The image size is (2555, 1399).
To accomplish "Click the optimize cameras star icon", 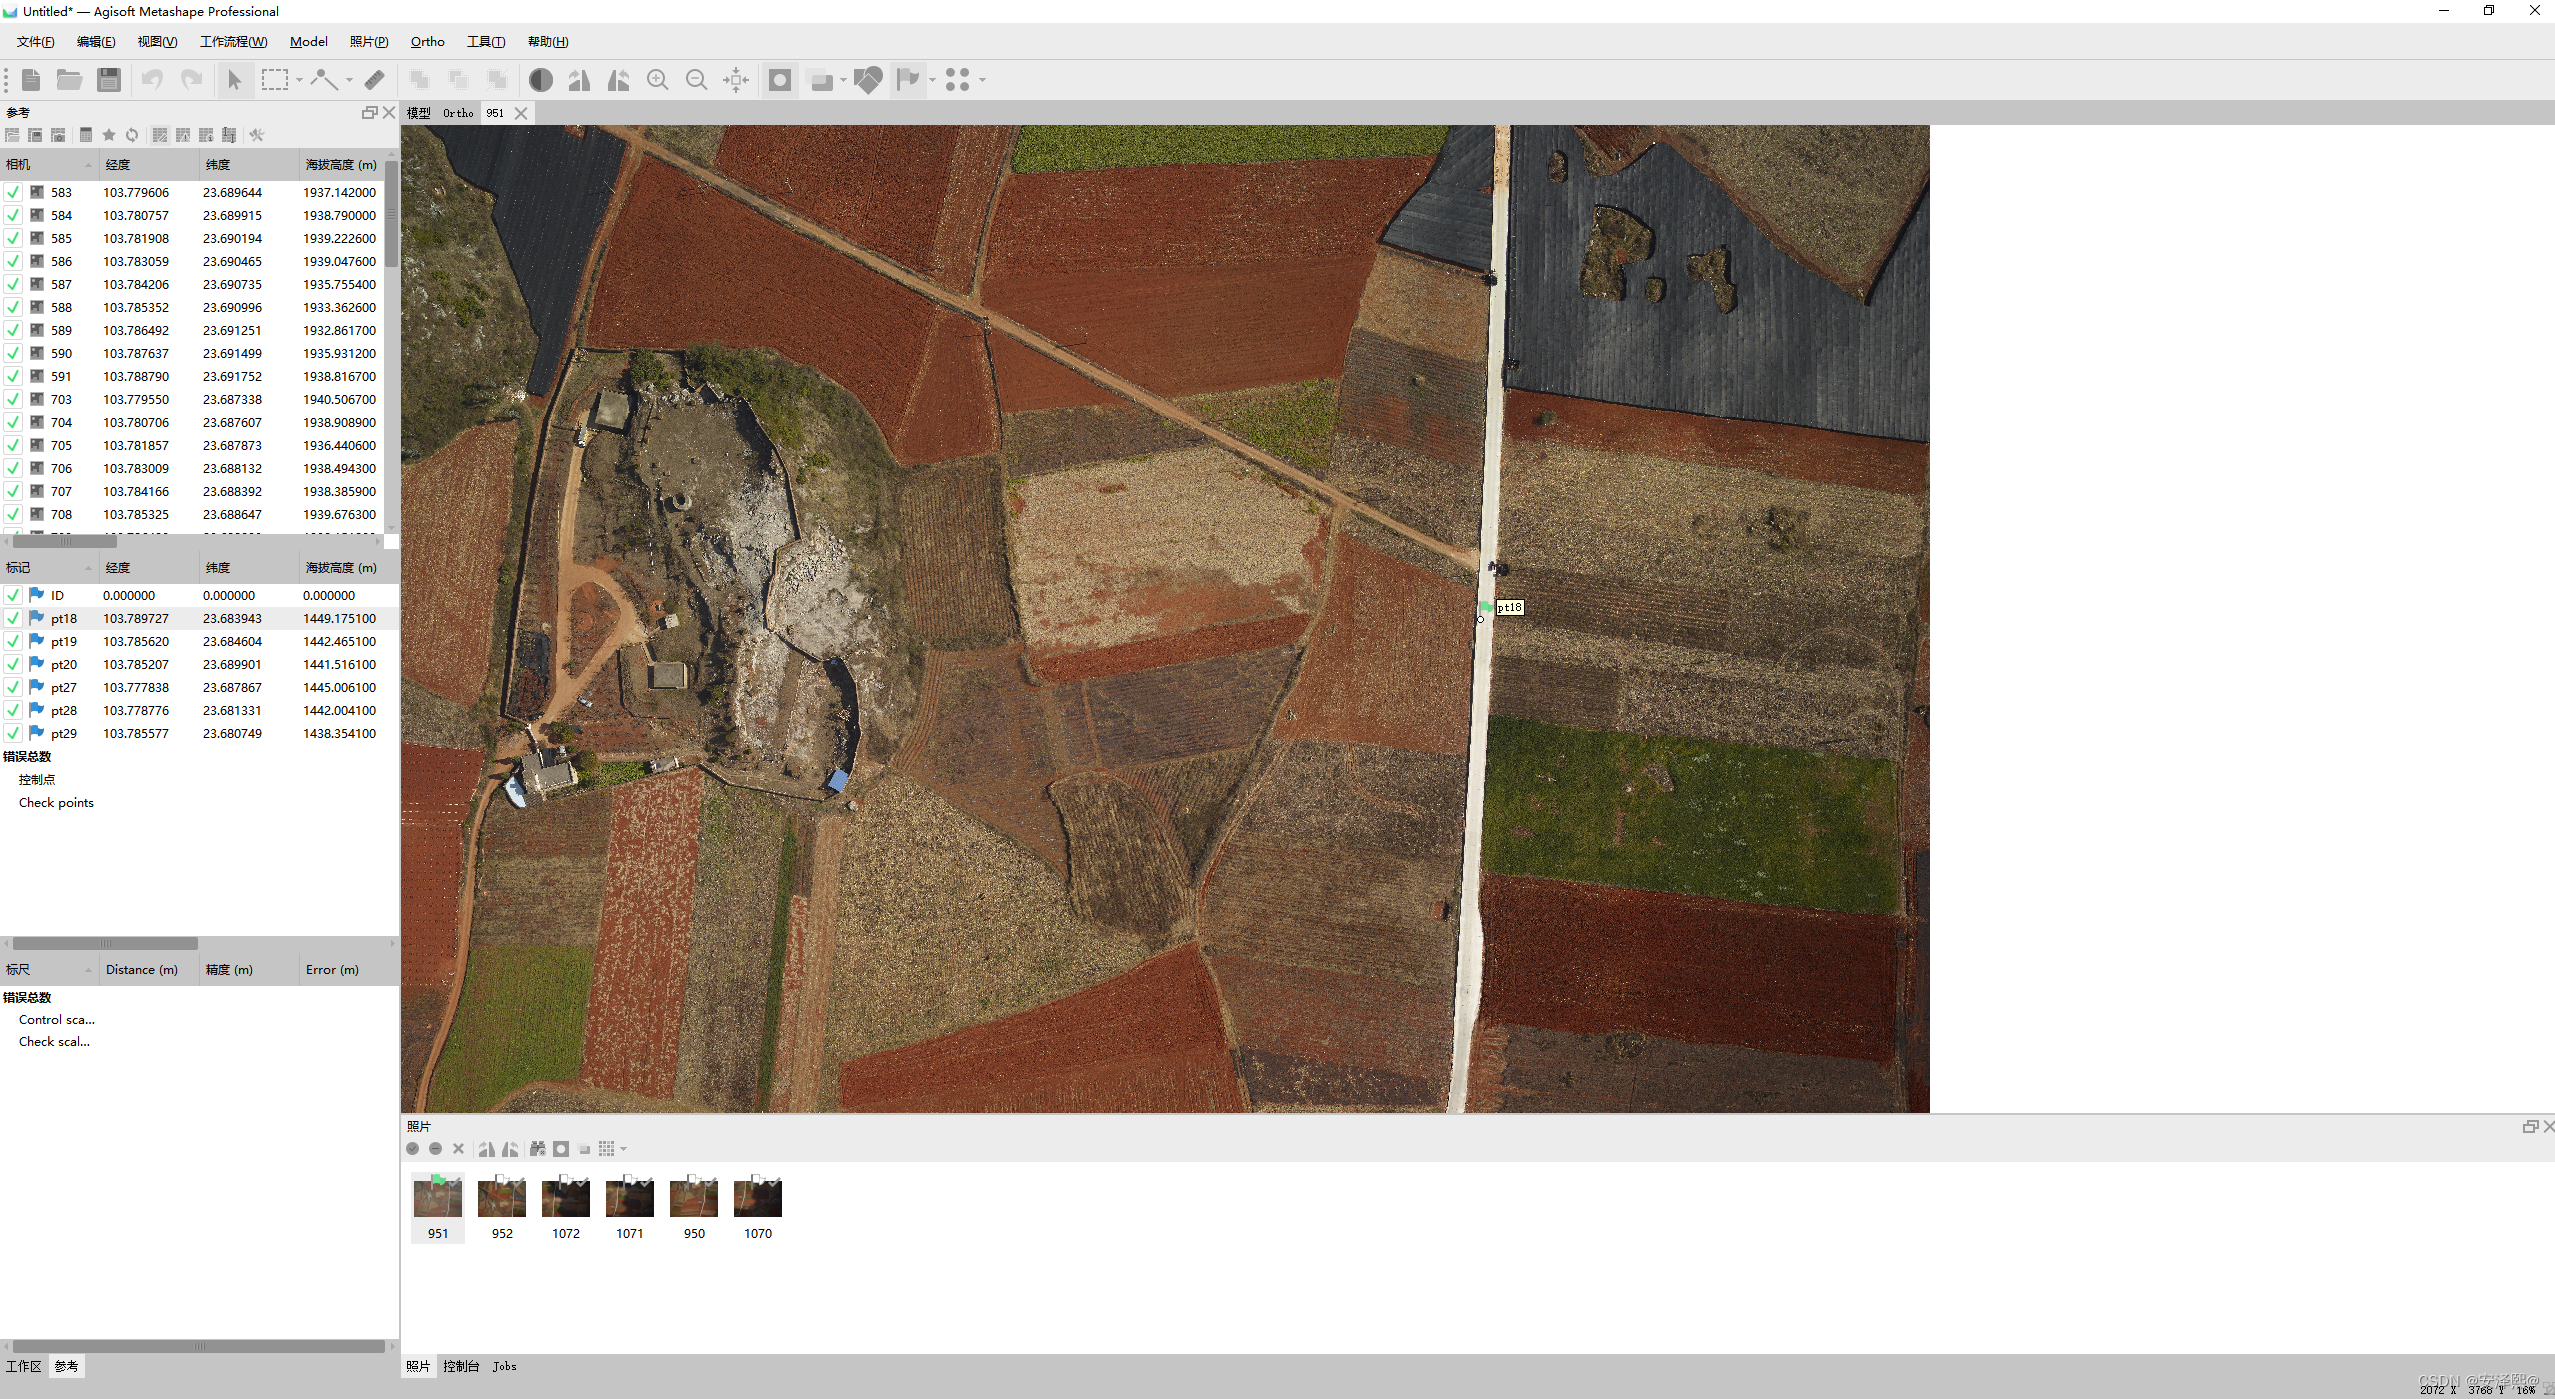I will pyautogui.click(x=109, y=135).
